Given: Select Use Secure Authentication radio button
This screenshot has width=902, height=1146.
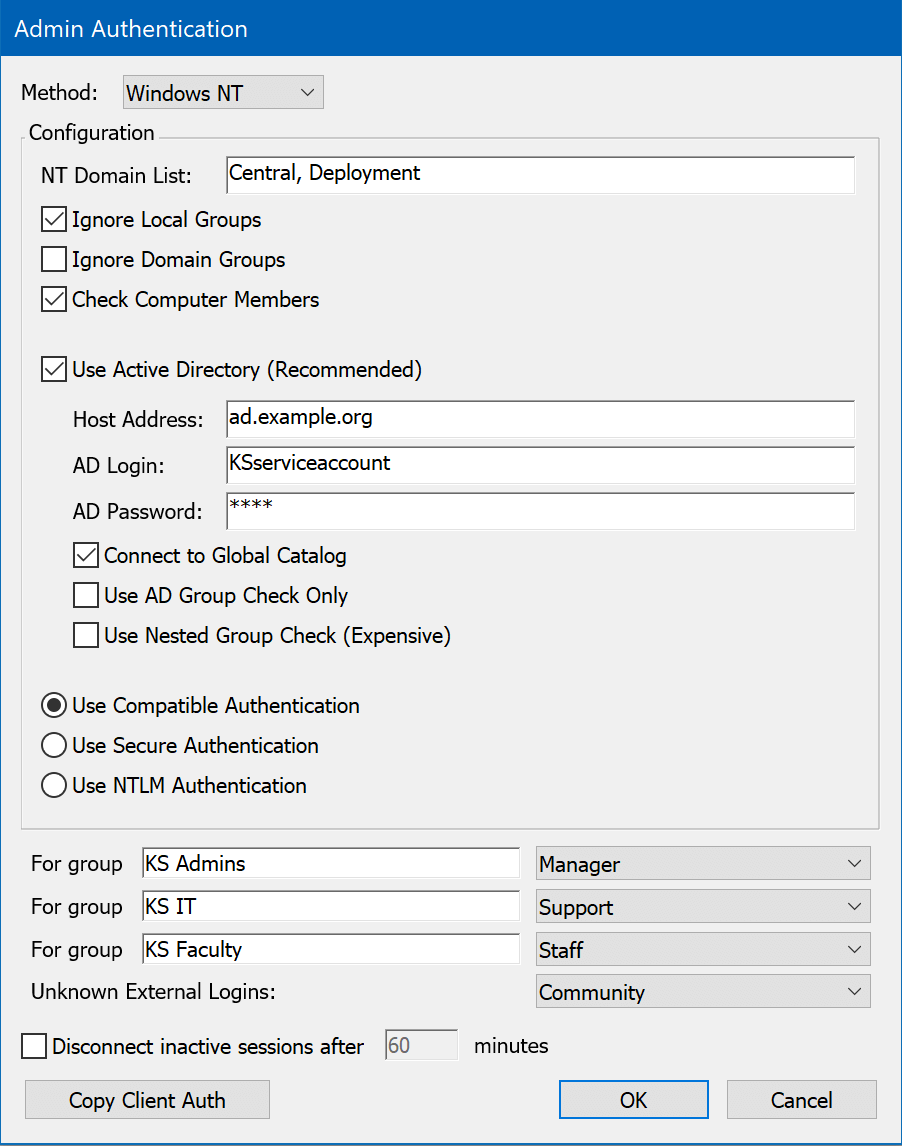Looking at the screenshot, I should [54, 746].
